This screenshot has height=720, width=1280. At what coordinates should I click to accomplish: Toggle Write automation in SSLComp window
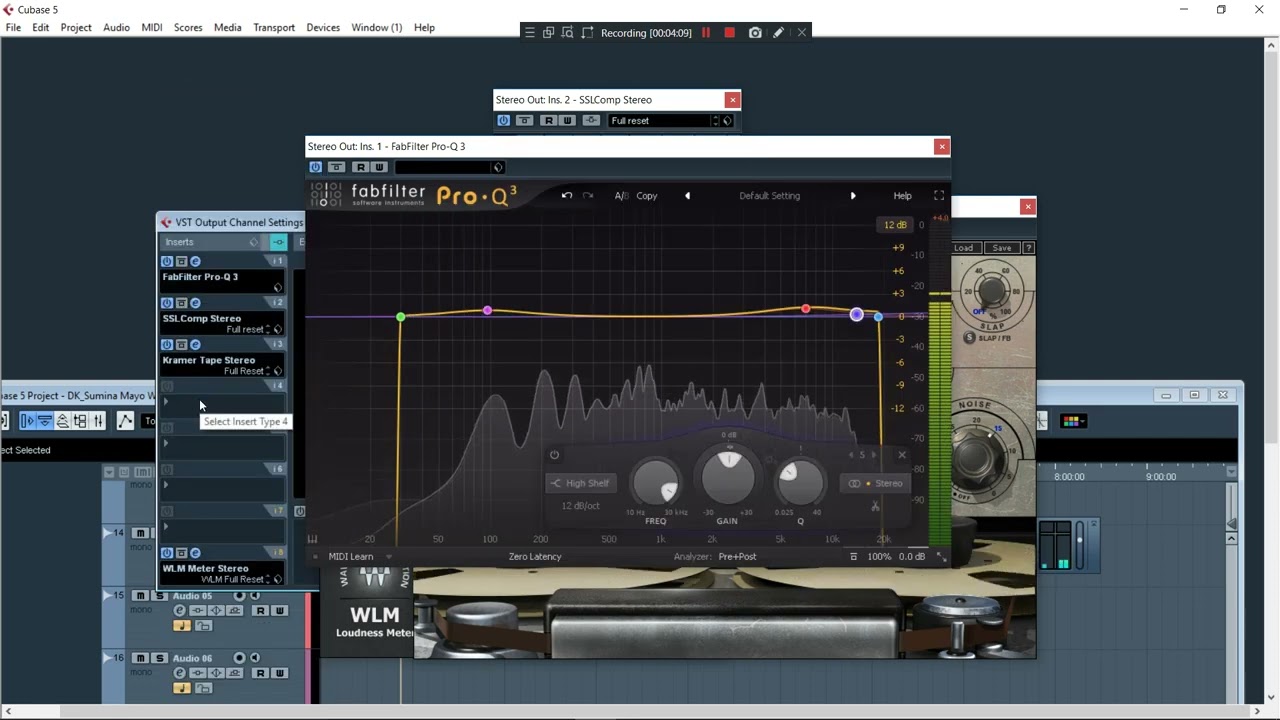[567, 120]
